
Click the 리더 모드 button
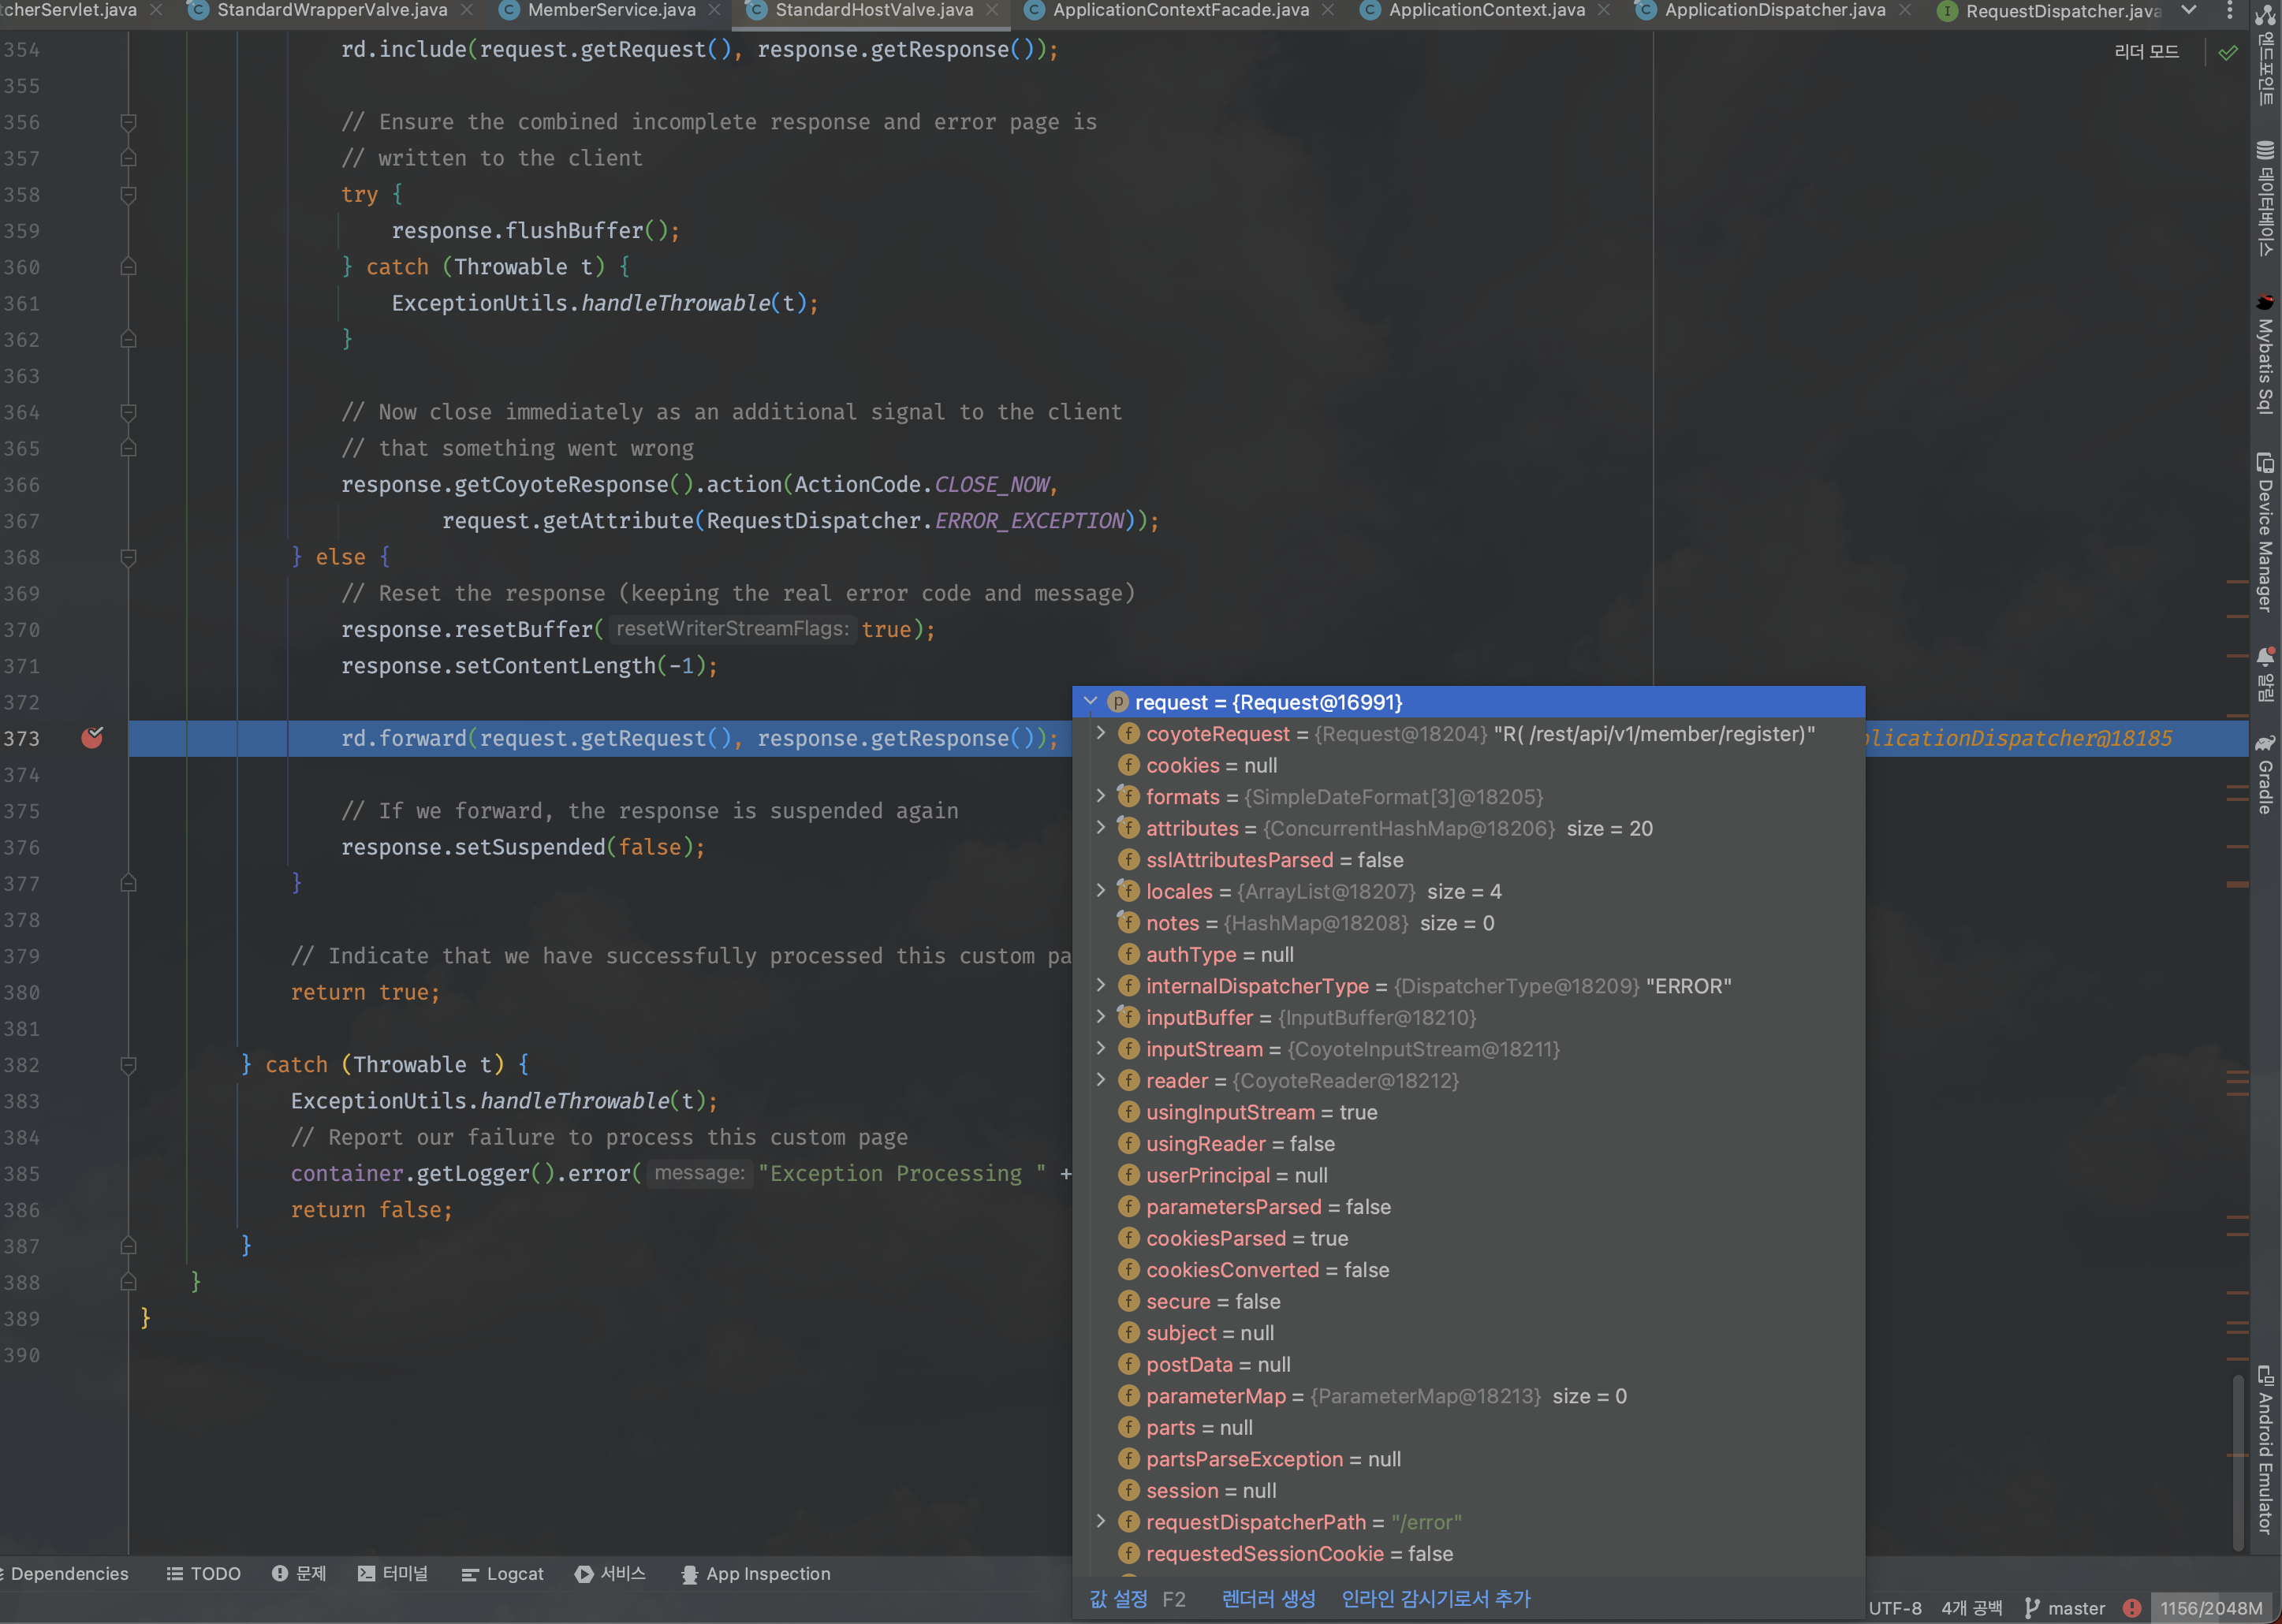tap(2146, 51)
